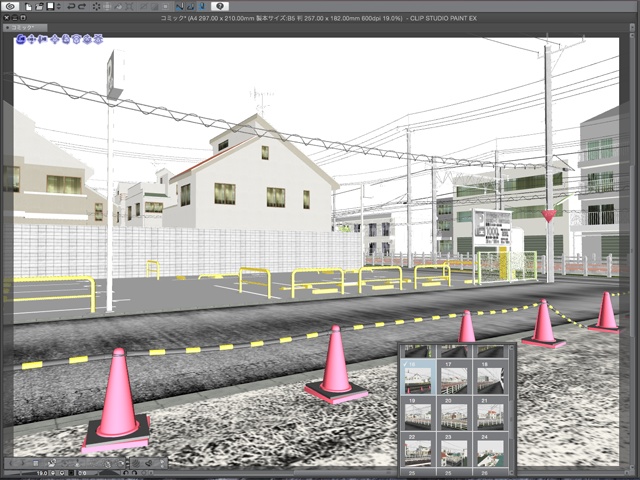Click the zoom out icon in status bar
Image resolution: width=640 pixels, height=480 pixels.
coord(53,473)
